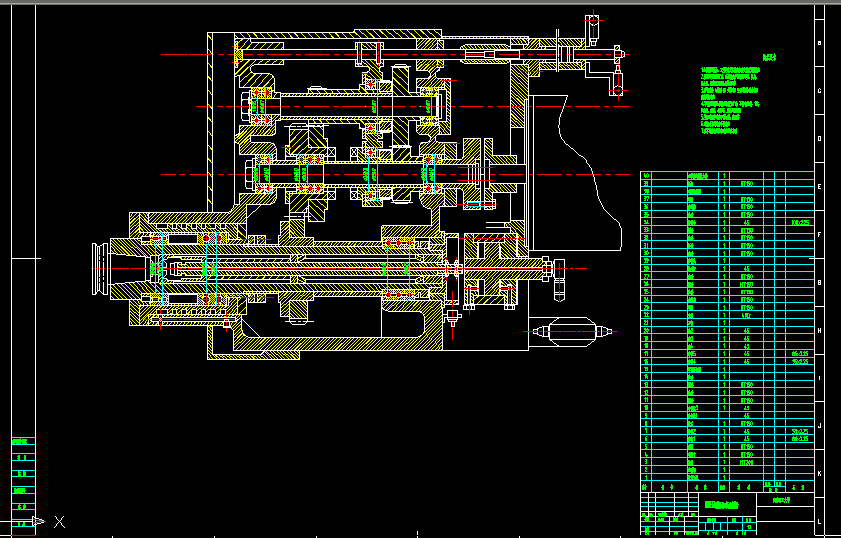Click the UCS origin icon in bottom-left
The width and height of the screenshot is (841, 538).
(38, 521)
